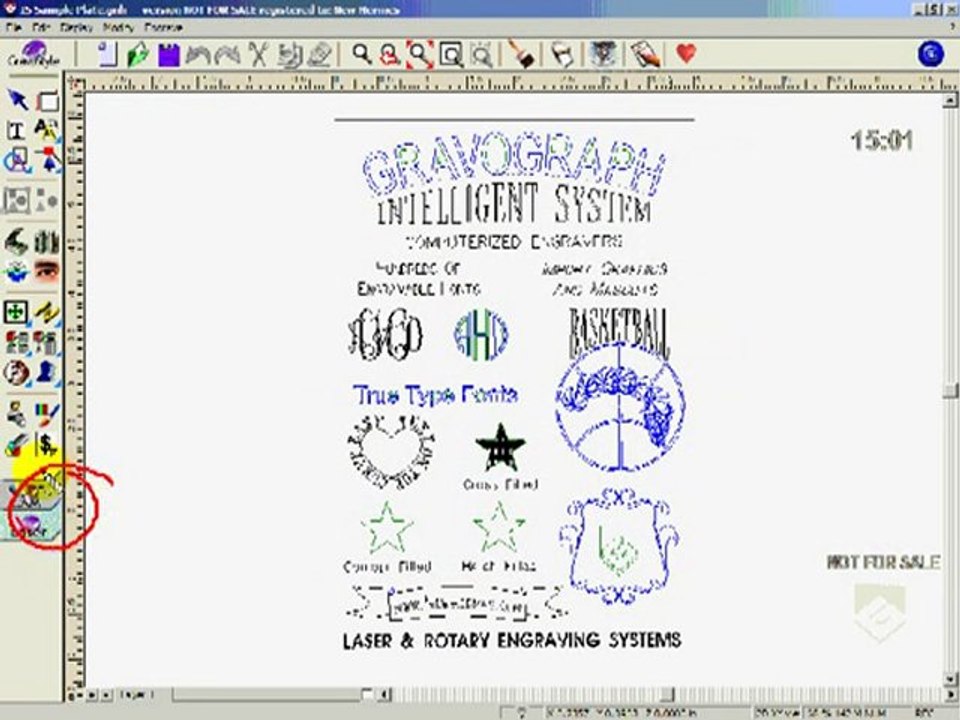Click the zoom-to-page framed magnifier icon
This screenshot has width=960, height=720.
pos(452,54)
